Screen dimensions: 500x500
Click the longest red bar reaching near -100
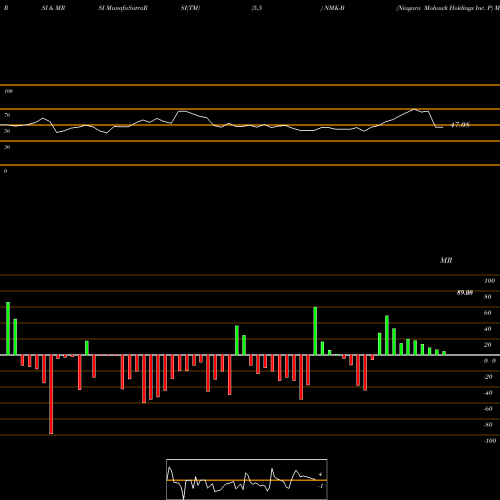click(x=51, y=394)
